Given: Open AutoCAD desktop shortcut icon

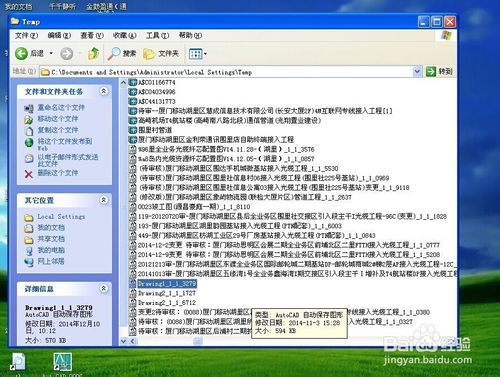Looking at the screenshot, I should (x=63, y=362).
